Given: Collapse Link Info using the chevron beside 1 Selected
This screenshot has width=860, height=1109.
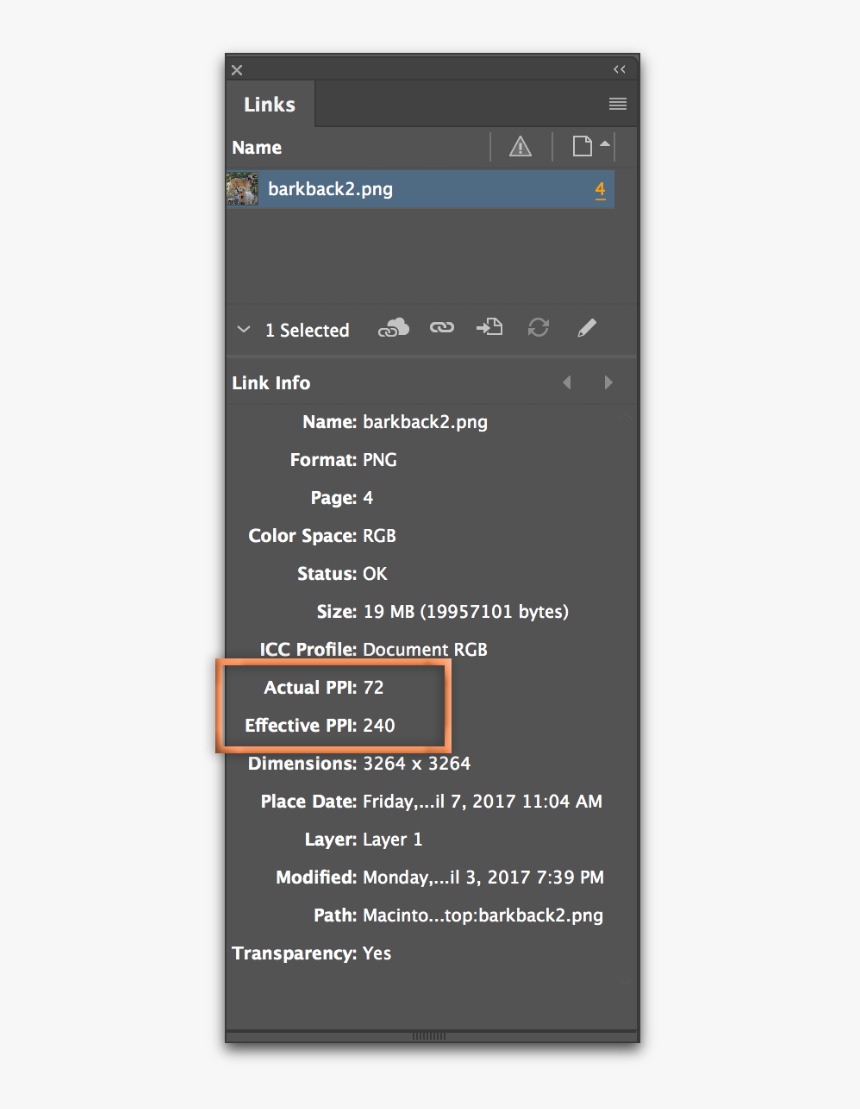Looking at the screenshot, I should click(243, 329).
